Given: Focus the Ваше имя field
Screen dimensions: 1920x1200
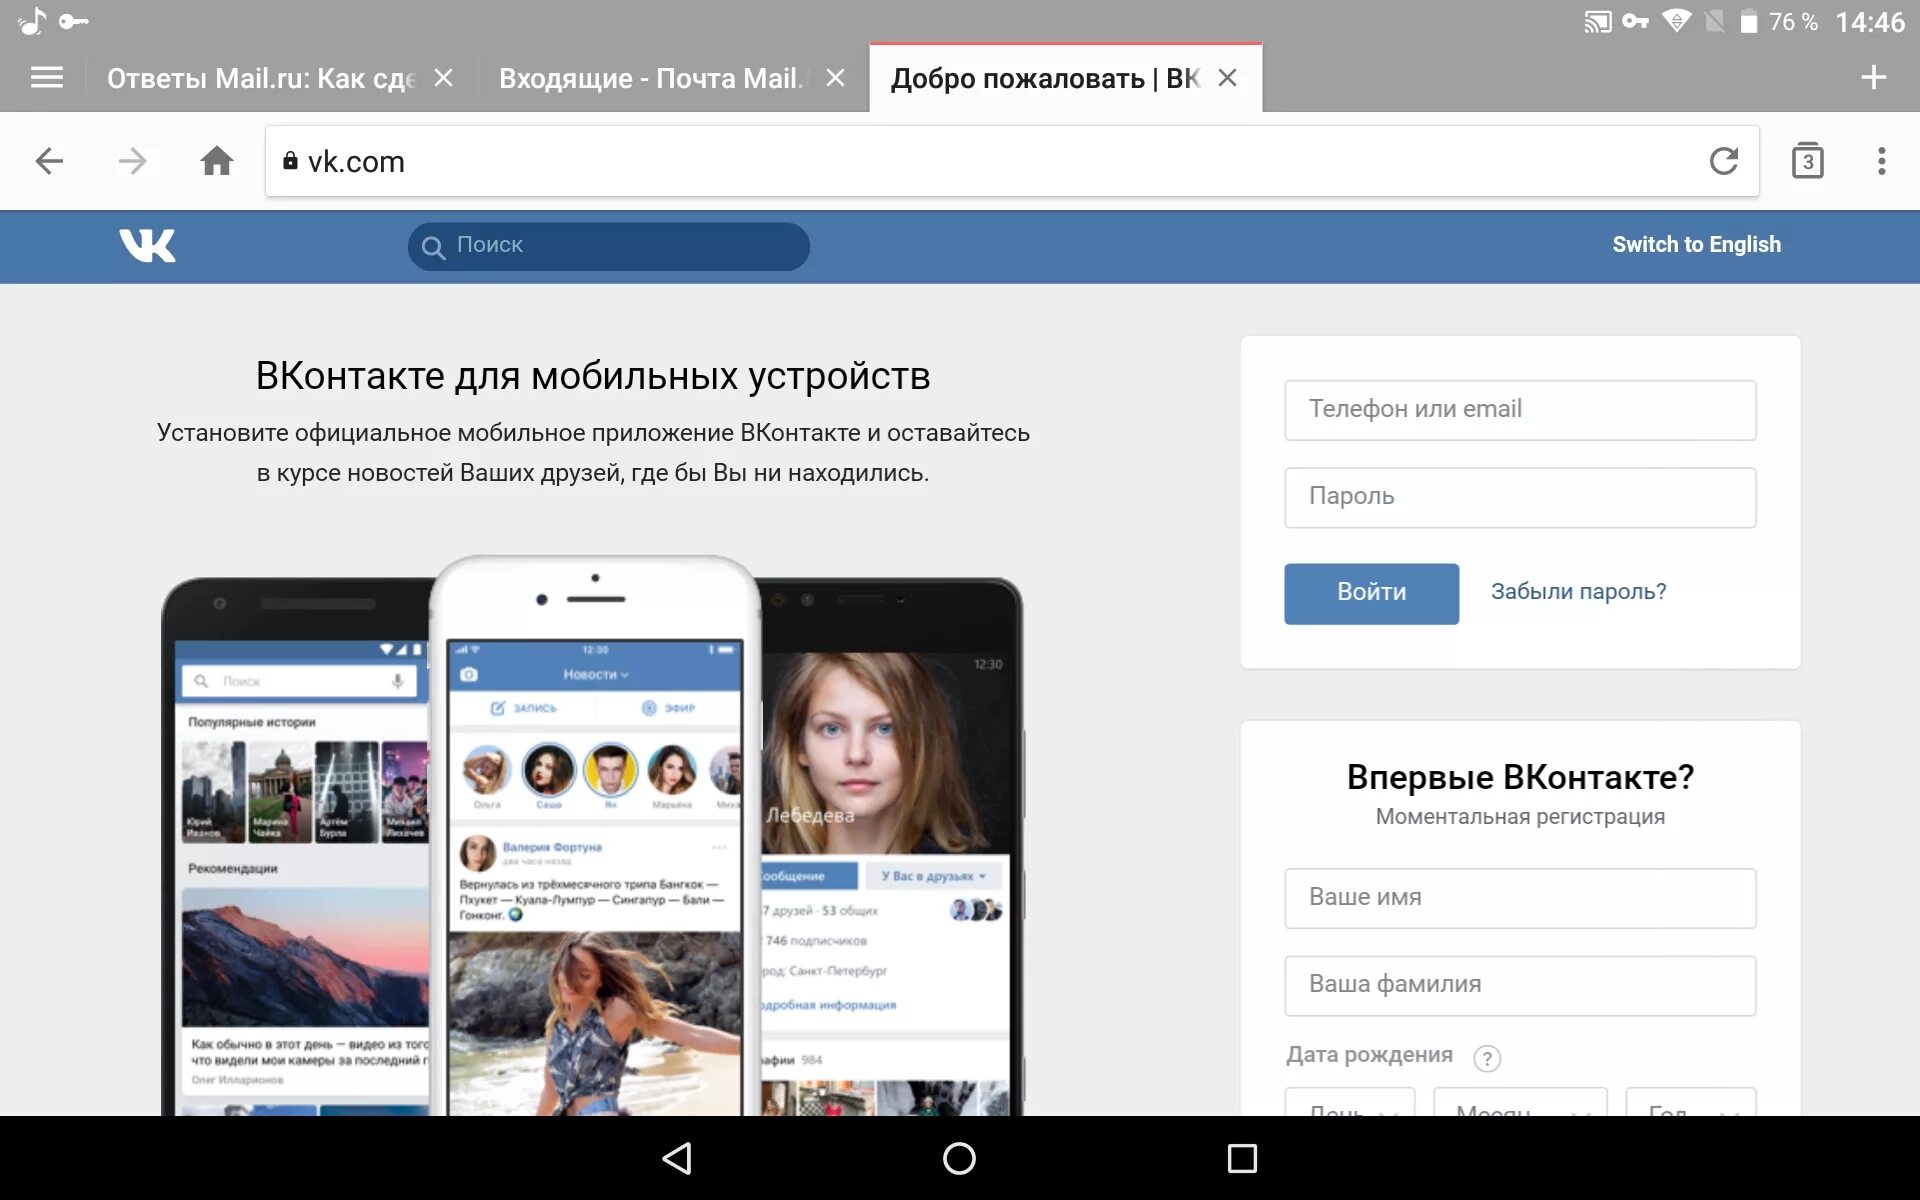Looking at the screenshot, I should (x=1520, y=898).
